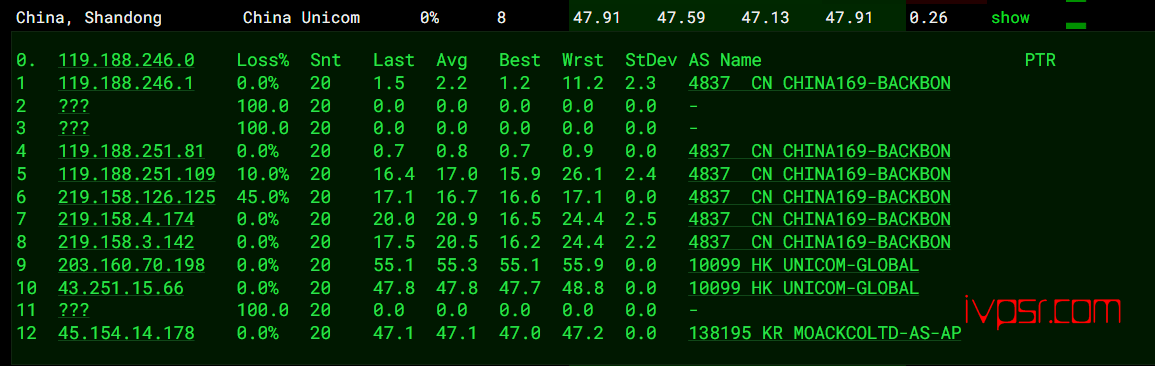1155x366 pixels.
Task: Open AS 4837 link for hop 6
Action: pos(819,197)
